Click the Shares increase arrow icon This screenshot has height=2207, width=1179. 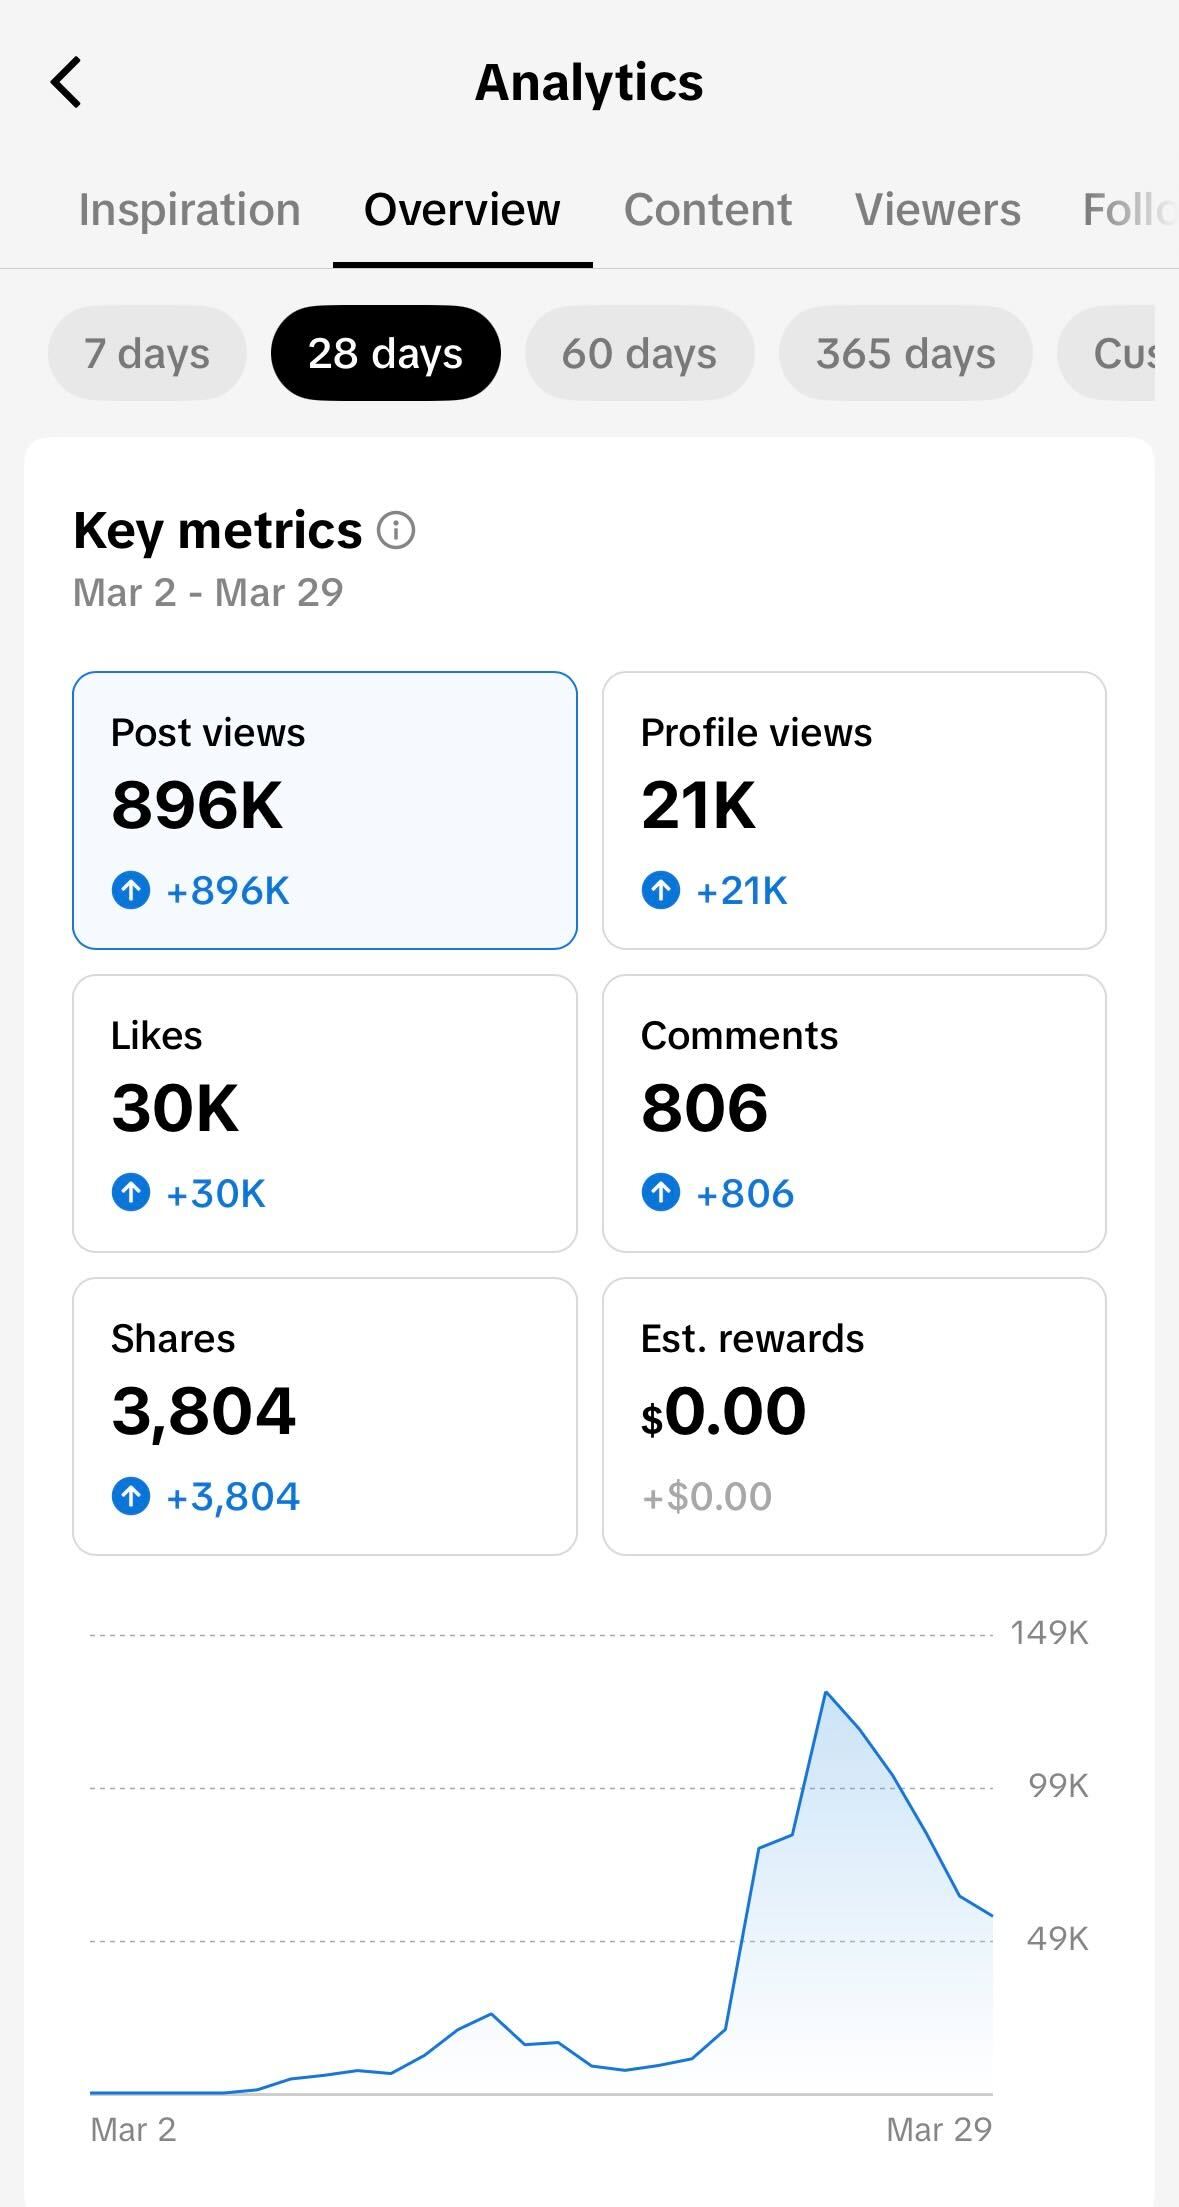coord(131,1496)
